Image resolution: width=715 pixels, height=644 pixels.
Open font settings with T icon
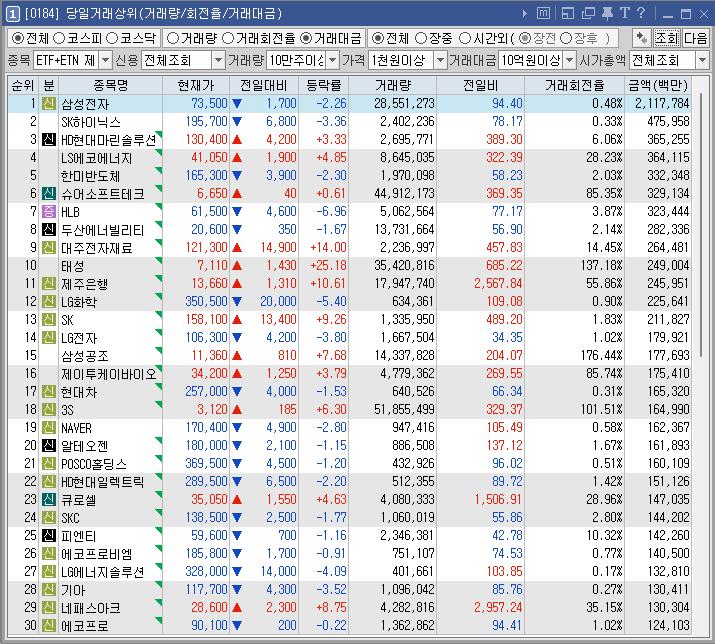(625, 13)
